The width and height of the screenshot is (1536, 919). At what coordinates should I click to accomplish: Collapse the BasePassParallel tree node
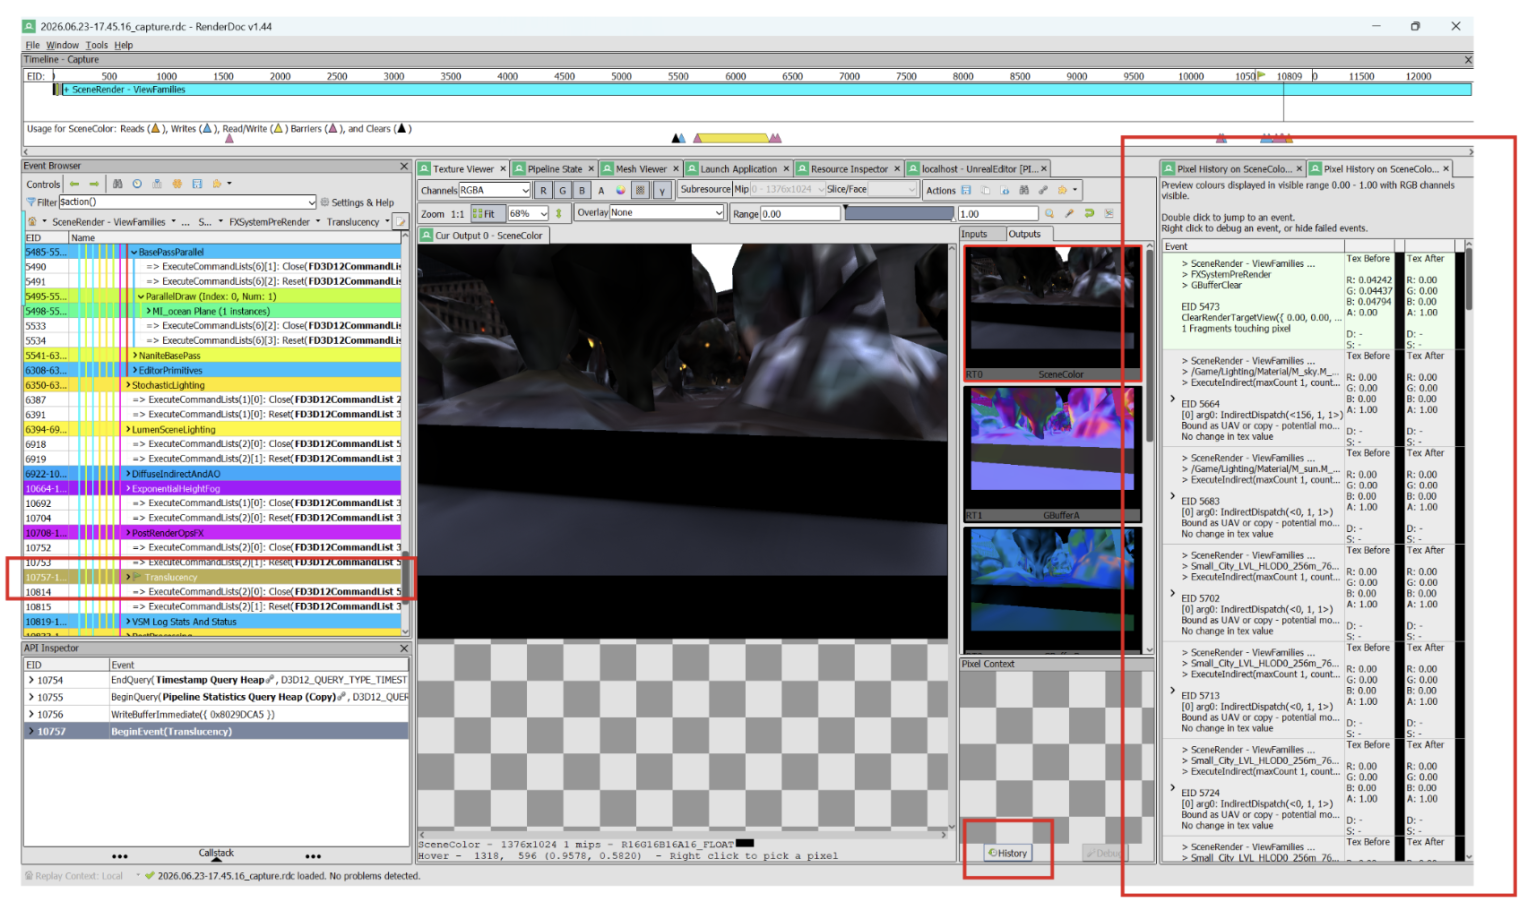click(134, 252)
